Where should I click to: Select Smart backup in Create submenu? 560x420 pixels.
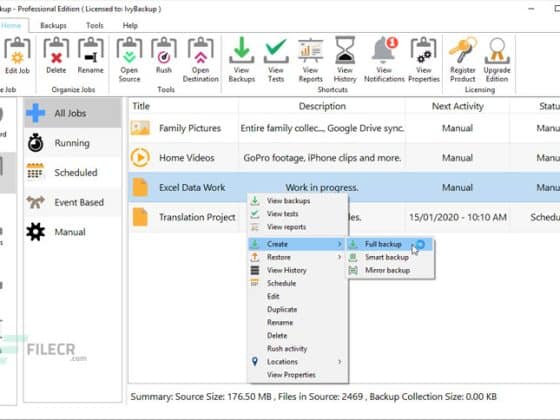tap(390, 257)
